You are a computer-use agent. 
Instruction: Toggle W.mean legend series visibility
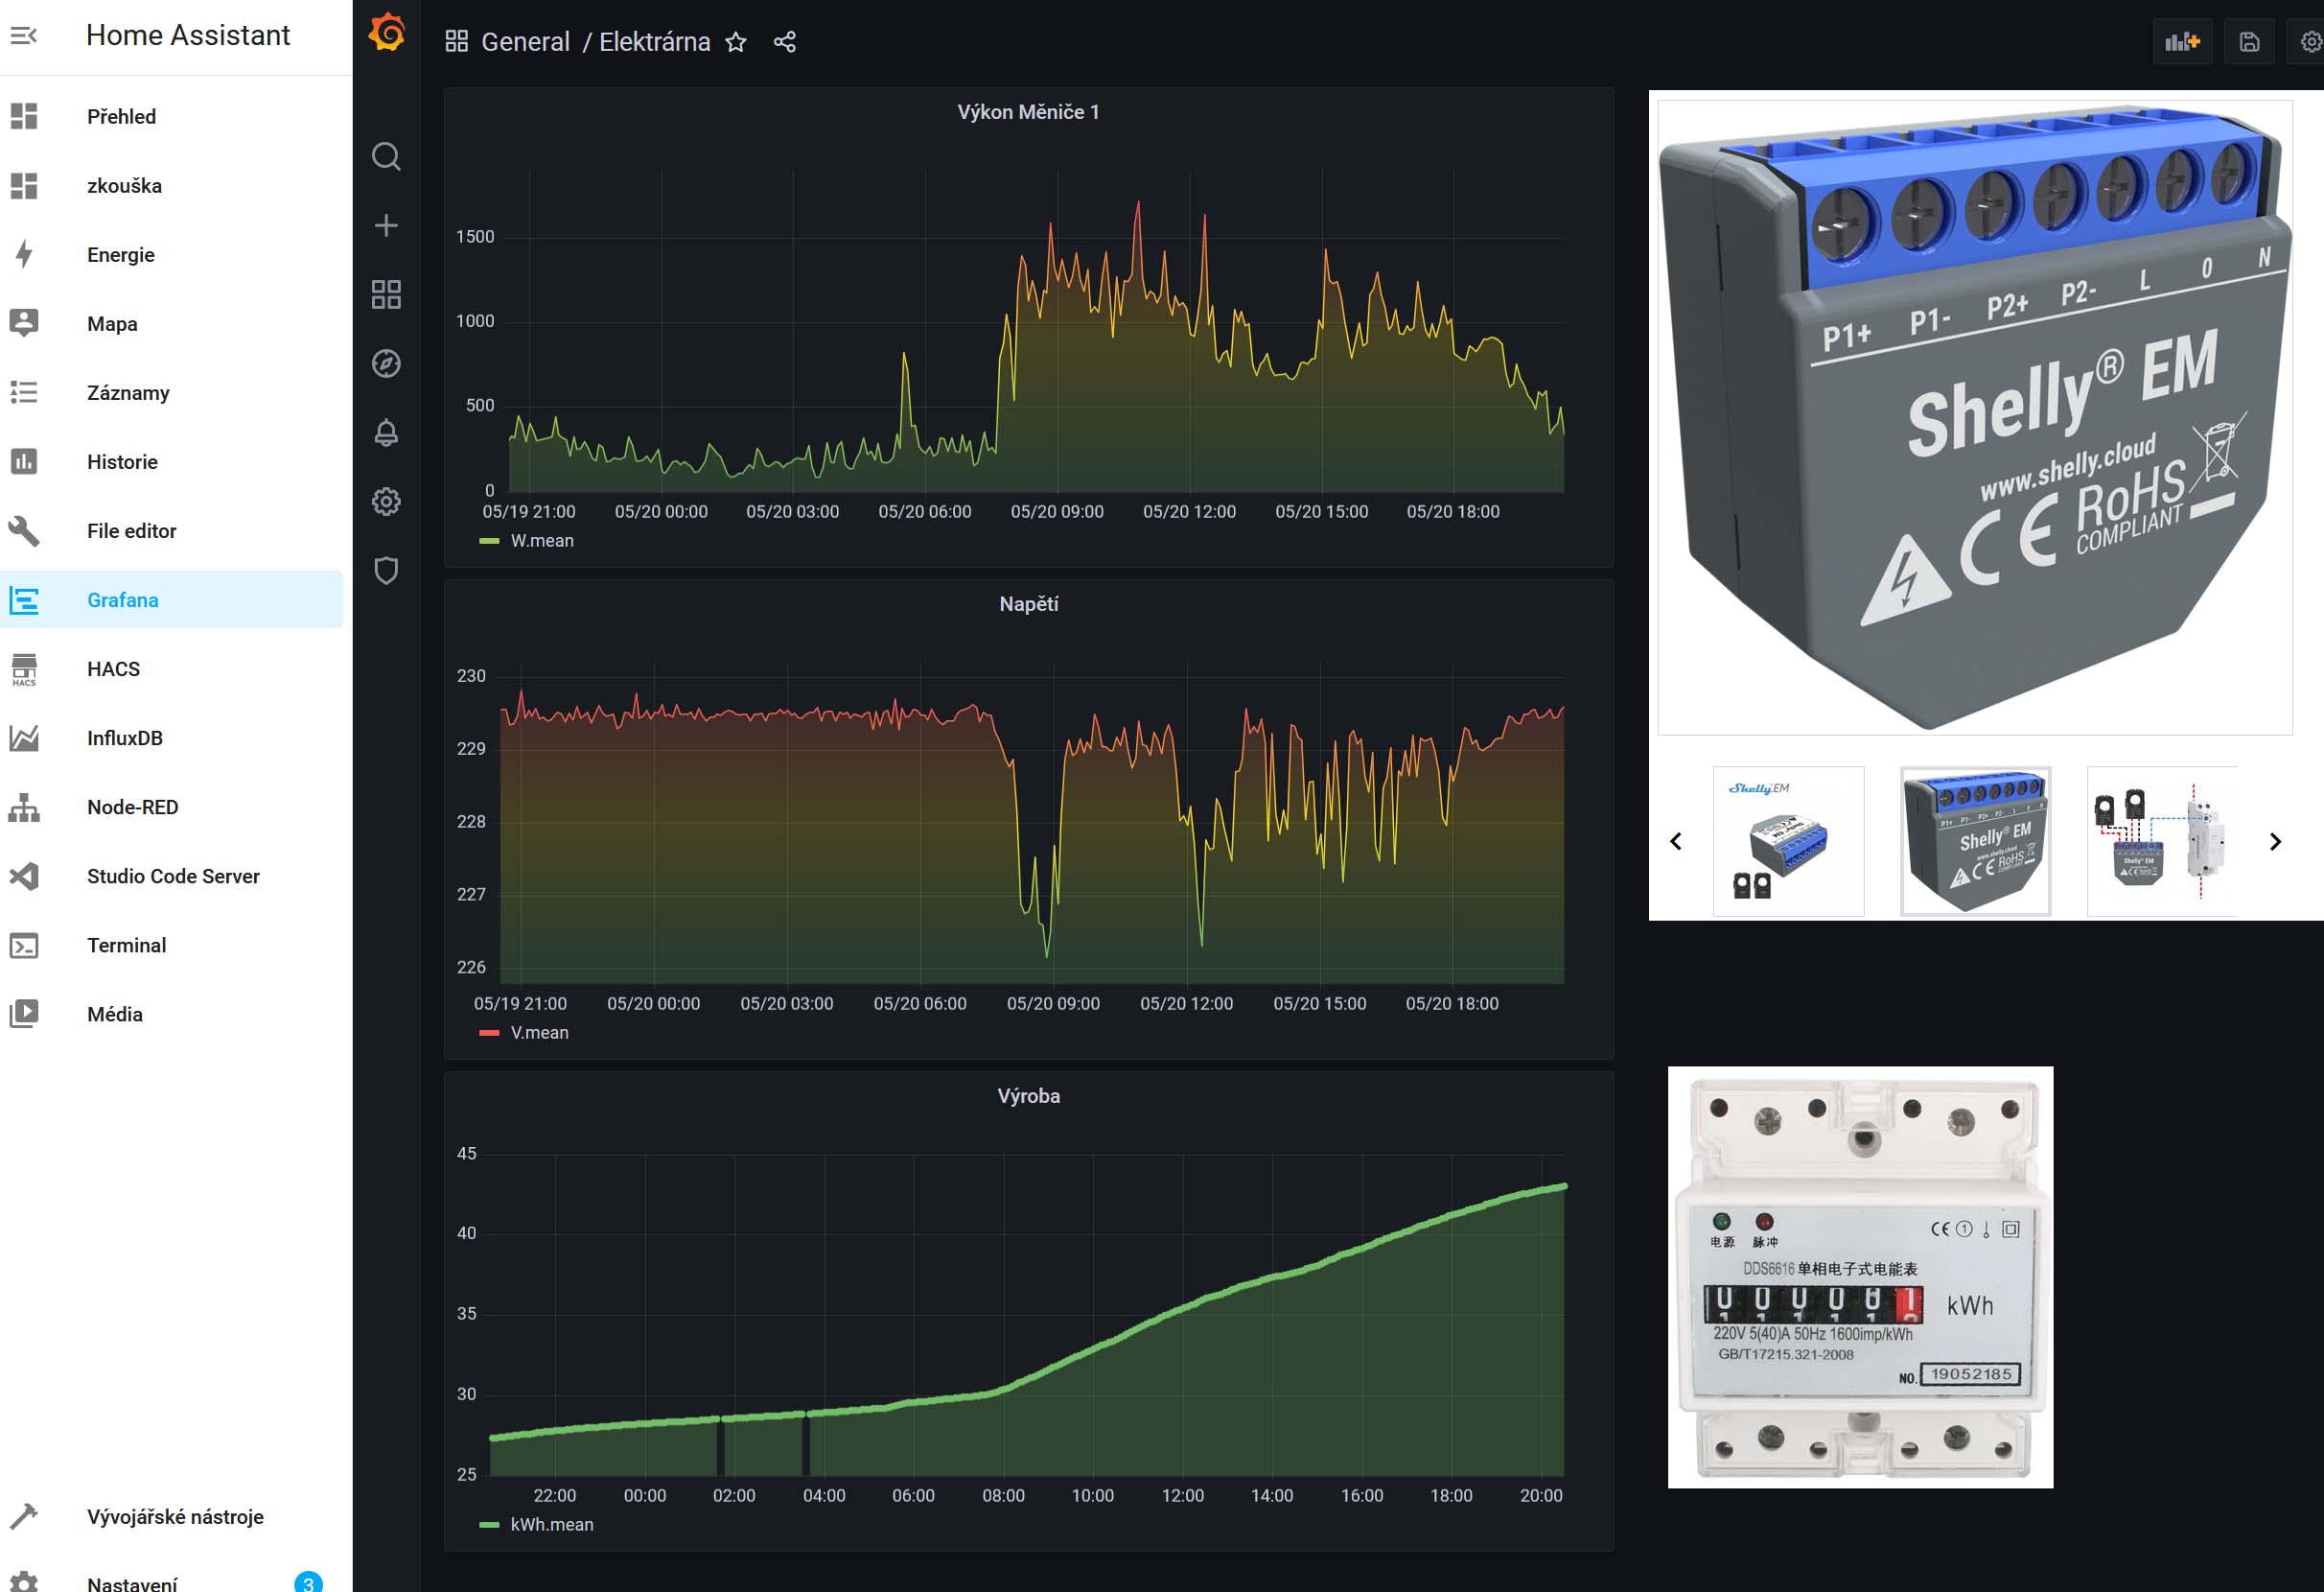pos(541,541)
